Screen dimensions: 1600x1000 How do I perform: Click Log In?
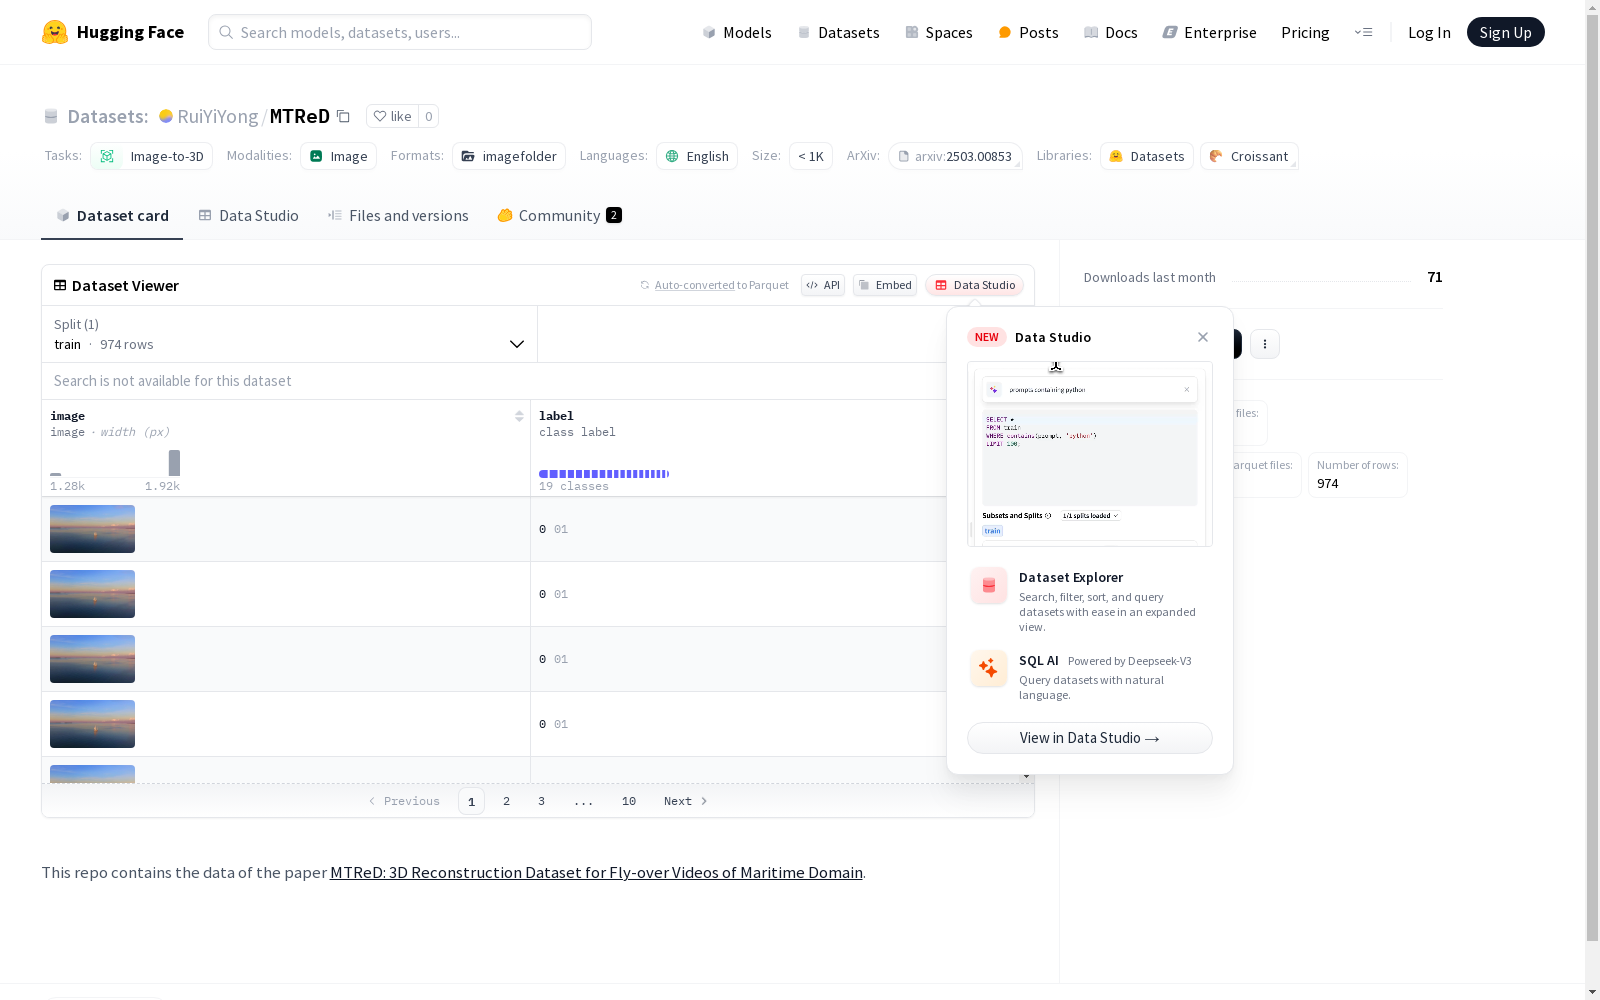(1429, 32)
